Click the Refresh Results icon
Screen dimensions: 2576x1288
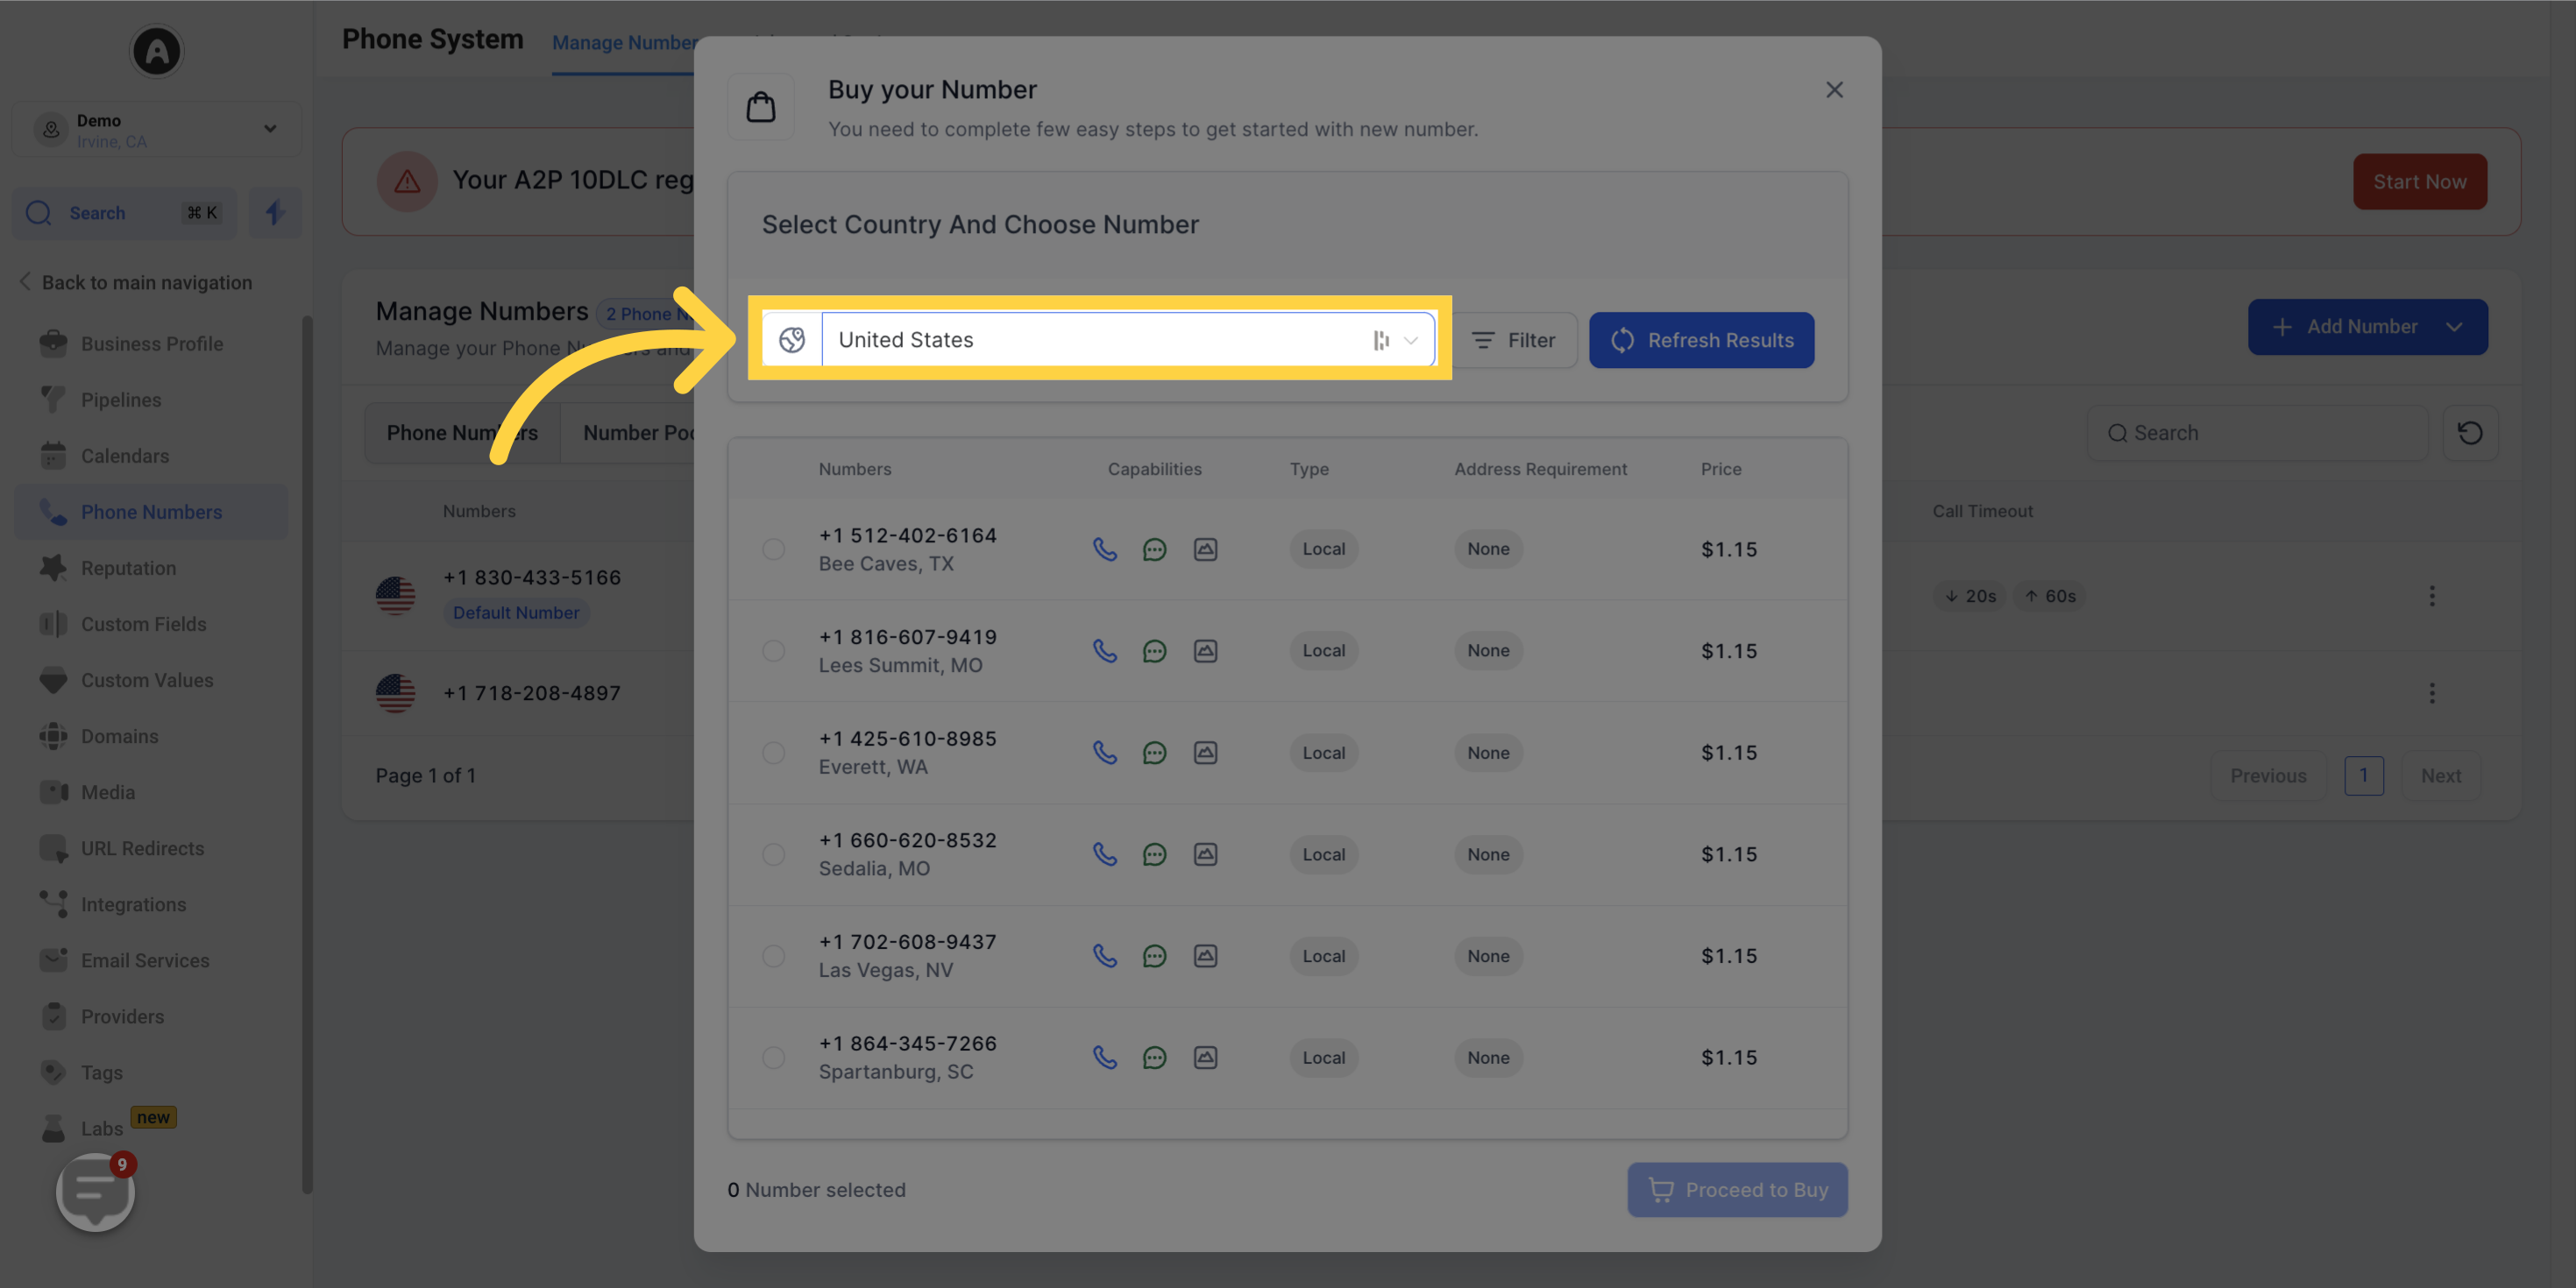click(x=1622, y=340)
